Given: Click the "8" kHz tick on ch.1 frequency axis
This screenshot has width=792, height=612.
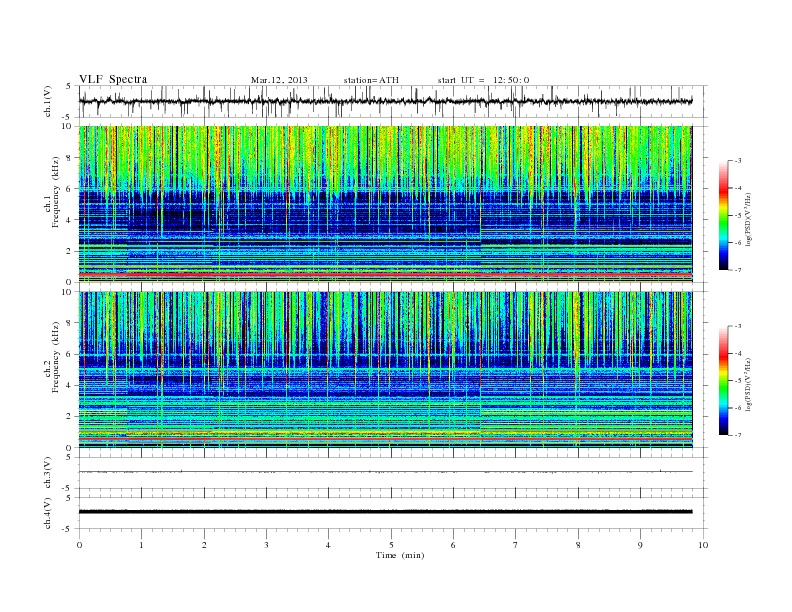Looking at the screenshot, I should click(69, 158).
